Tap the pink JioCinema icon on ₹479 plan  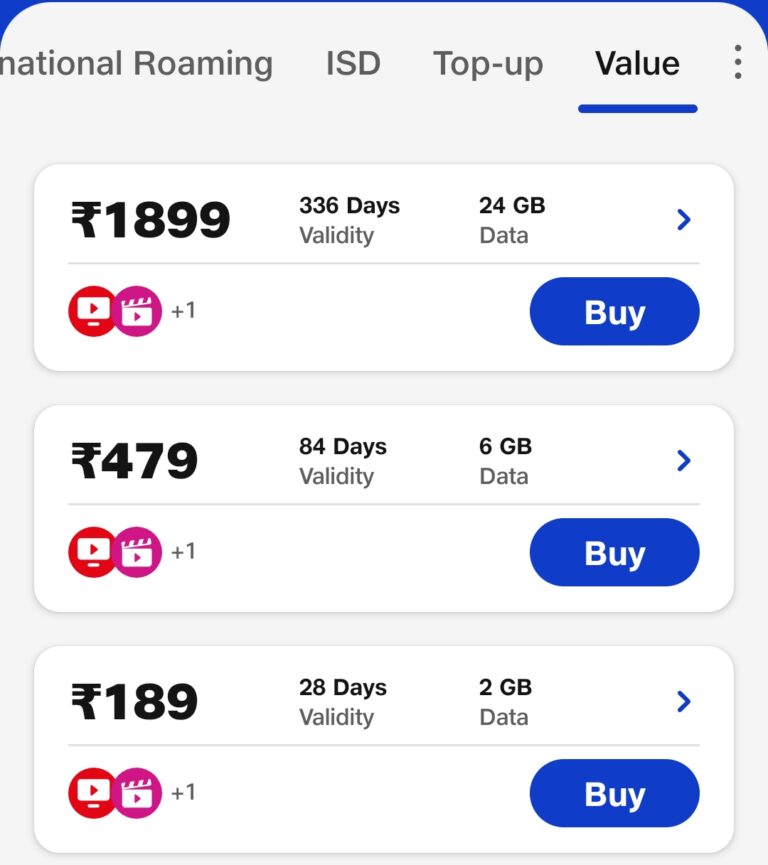coord(138,552)
